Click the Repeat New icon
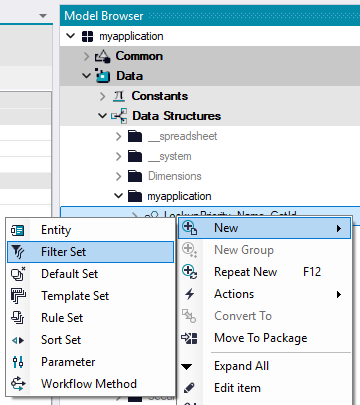This screenshot has width=360, height=405. pyautogui.click(x=189, y=272)
